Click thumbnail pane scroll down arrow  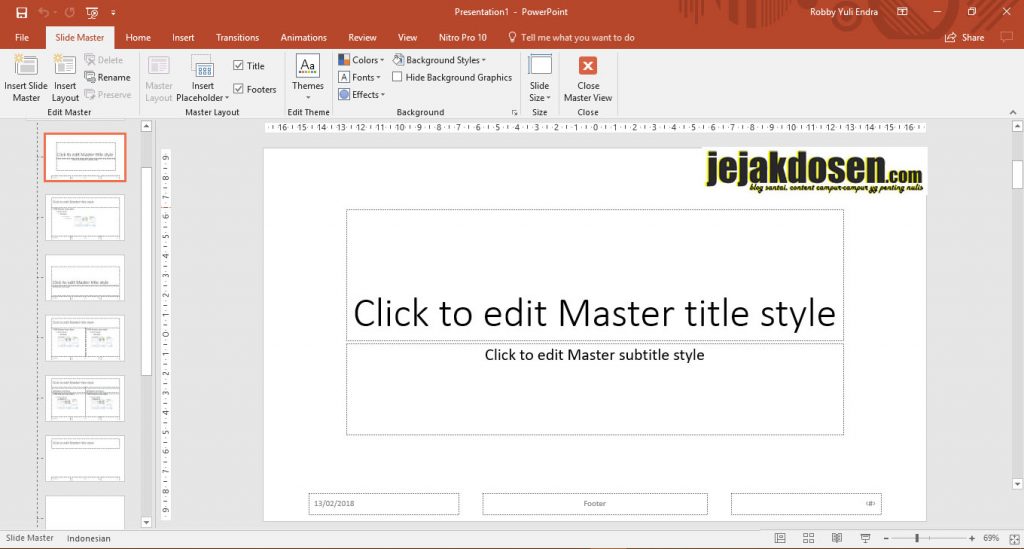tap(146, 522)
